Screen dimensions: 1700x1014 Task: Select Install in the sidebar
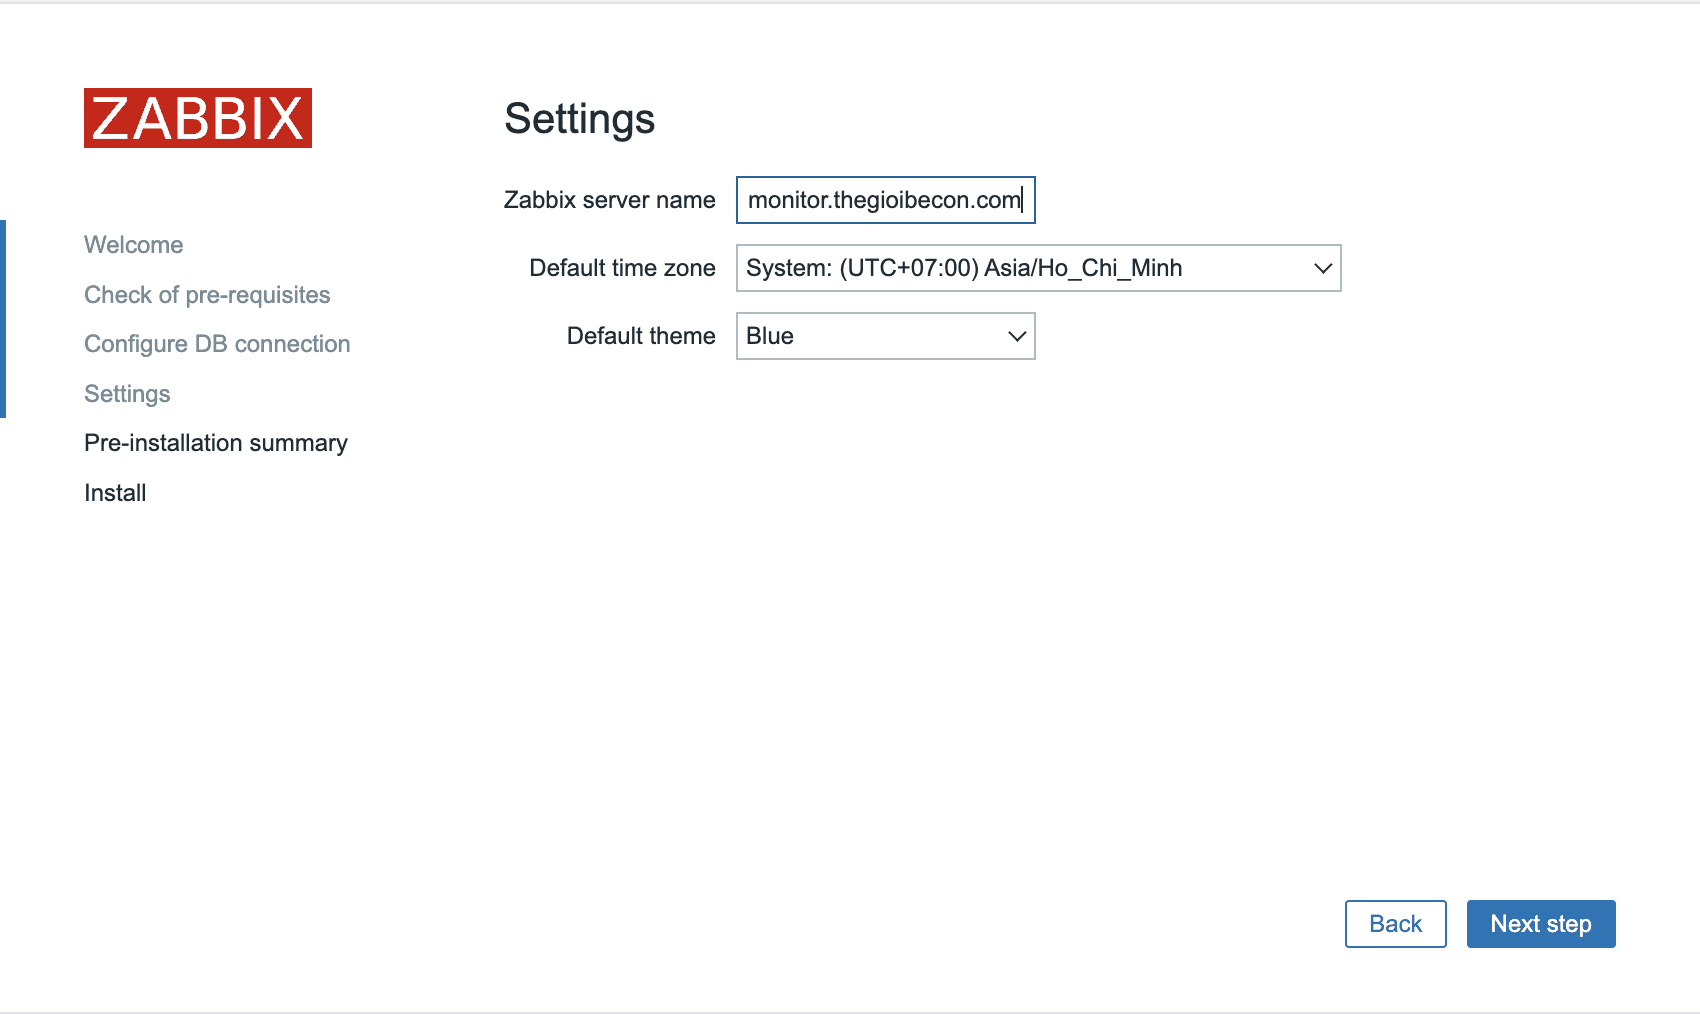click(114, 492)
